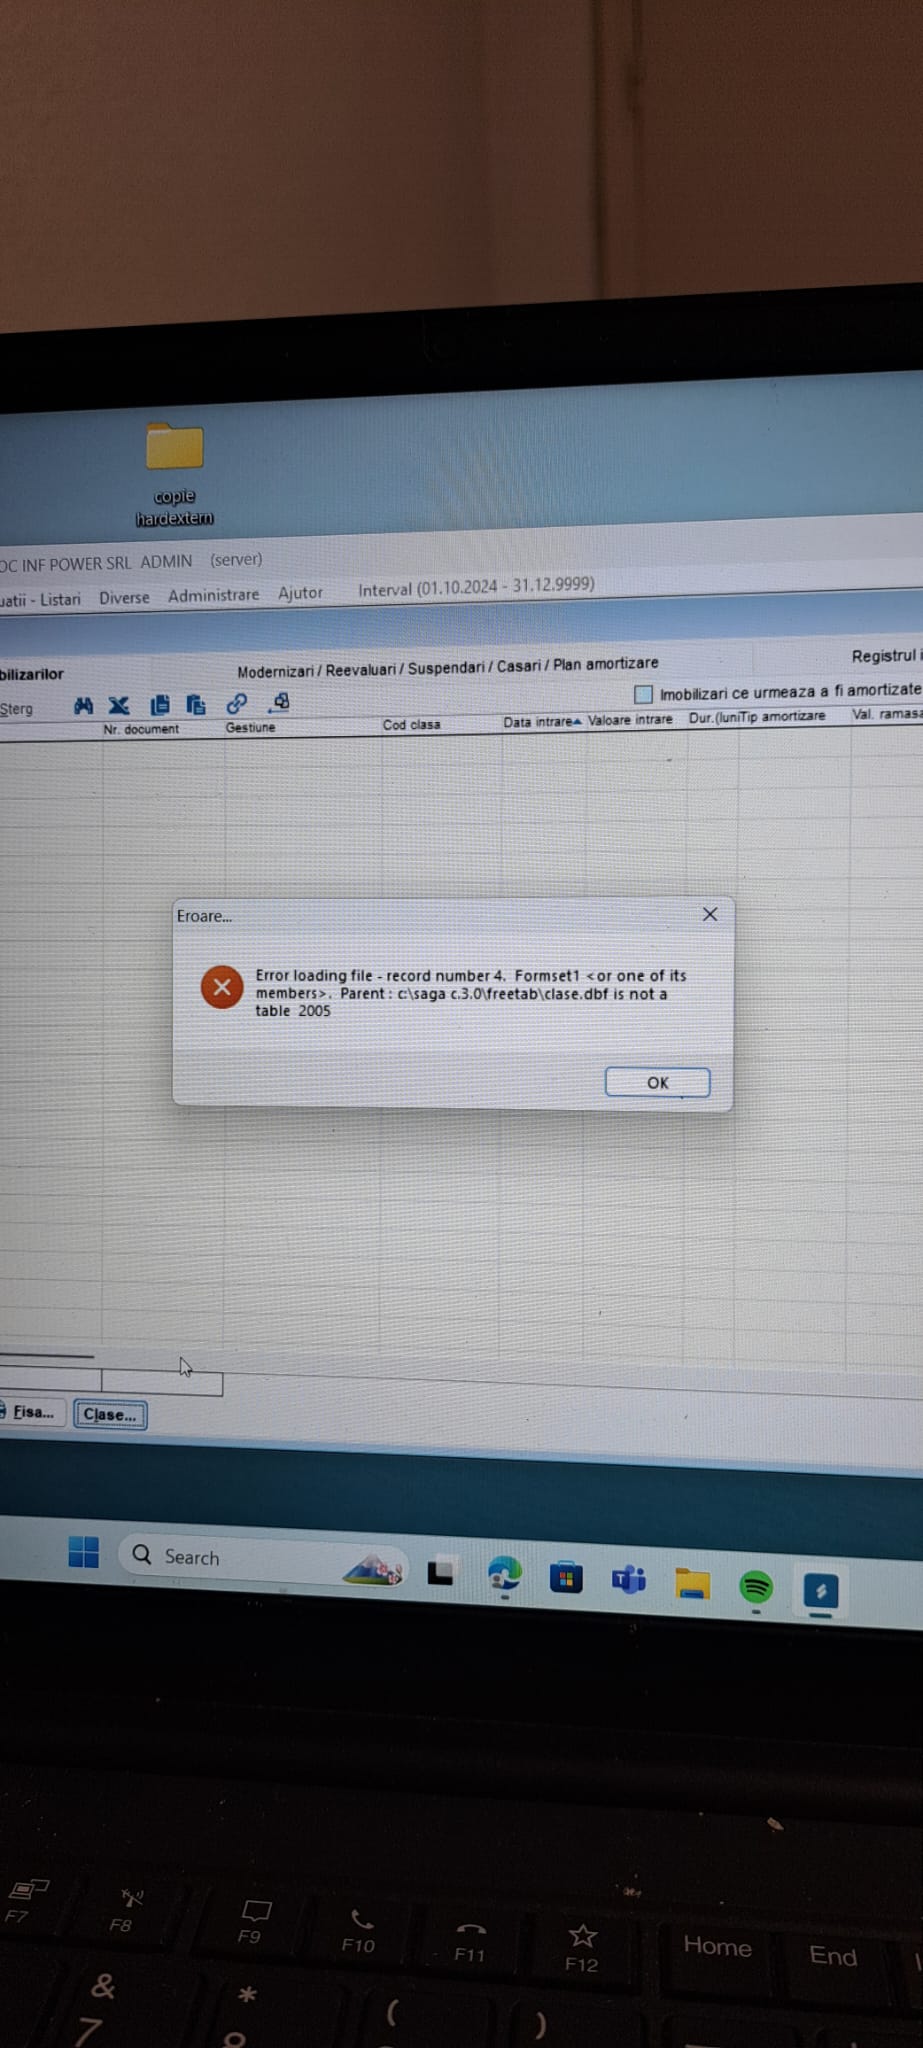Click Interval (01.10.2024 - 31.12.9999)
This screenshot has width=923, height=2048.
coord(476,587)
